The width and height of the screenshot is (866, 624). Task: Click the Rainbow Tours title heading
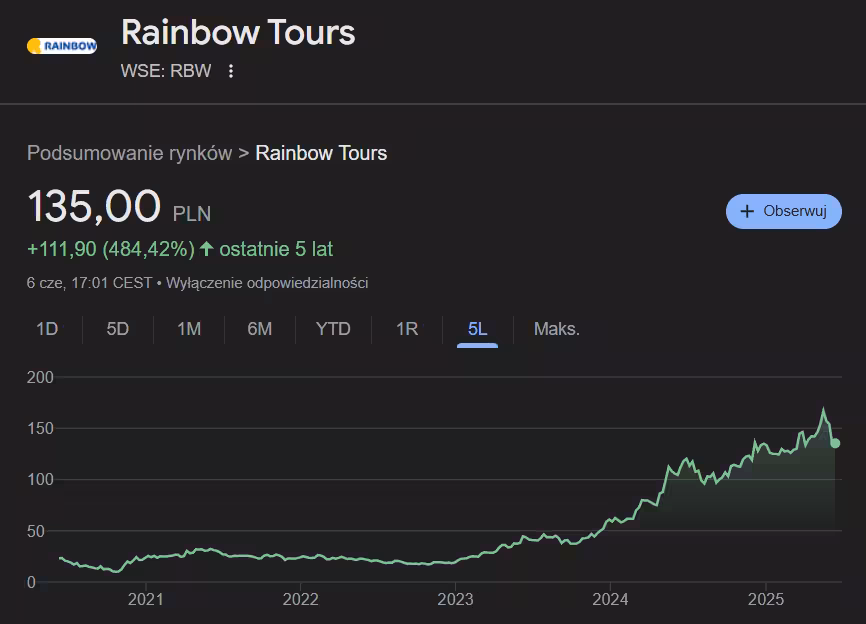click(x=238, y=33)
